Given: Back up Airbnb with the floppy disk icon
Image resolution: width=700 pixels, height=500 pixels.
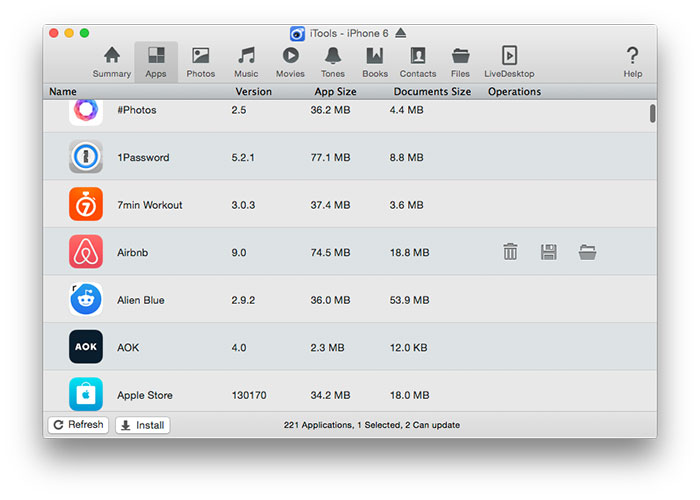Looking at the screenshot, I should [549, 252].
